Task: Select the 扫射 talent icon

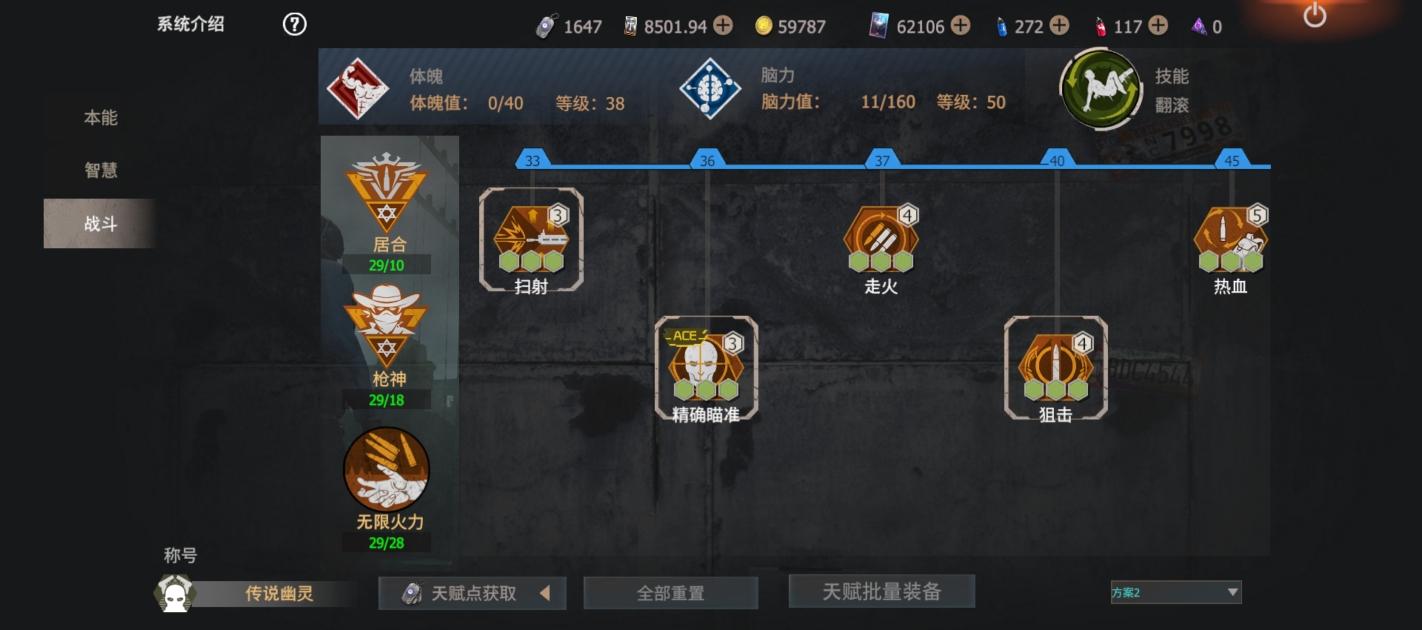Action: click(x=531, y=238)
